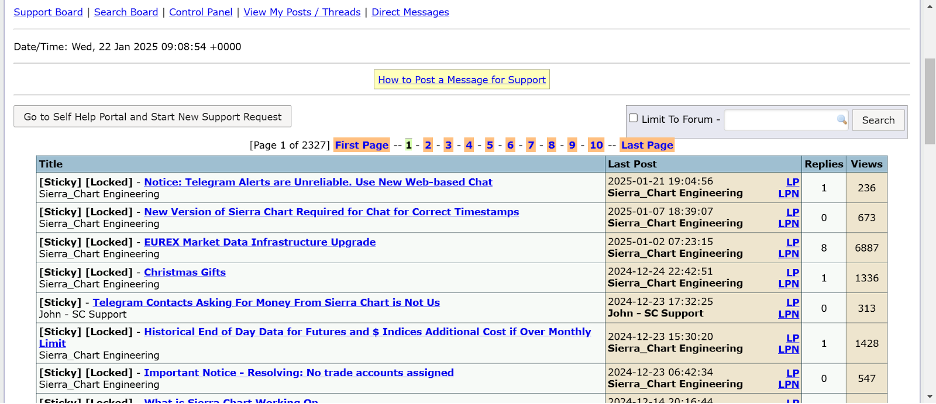This screenshot has width=936, height=404.
Task: Open Go to Self Help Portal button
Action: (x=152, y=117)
